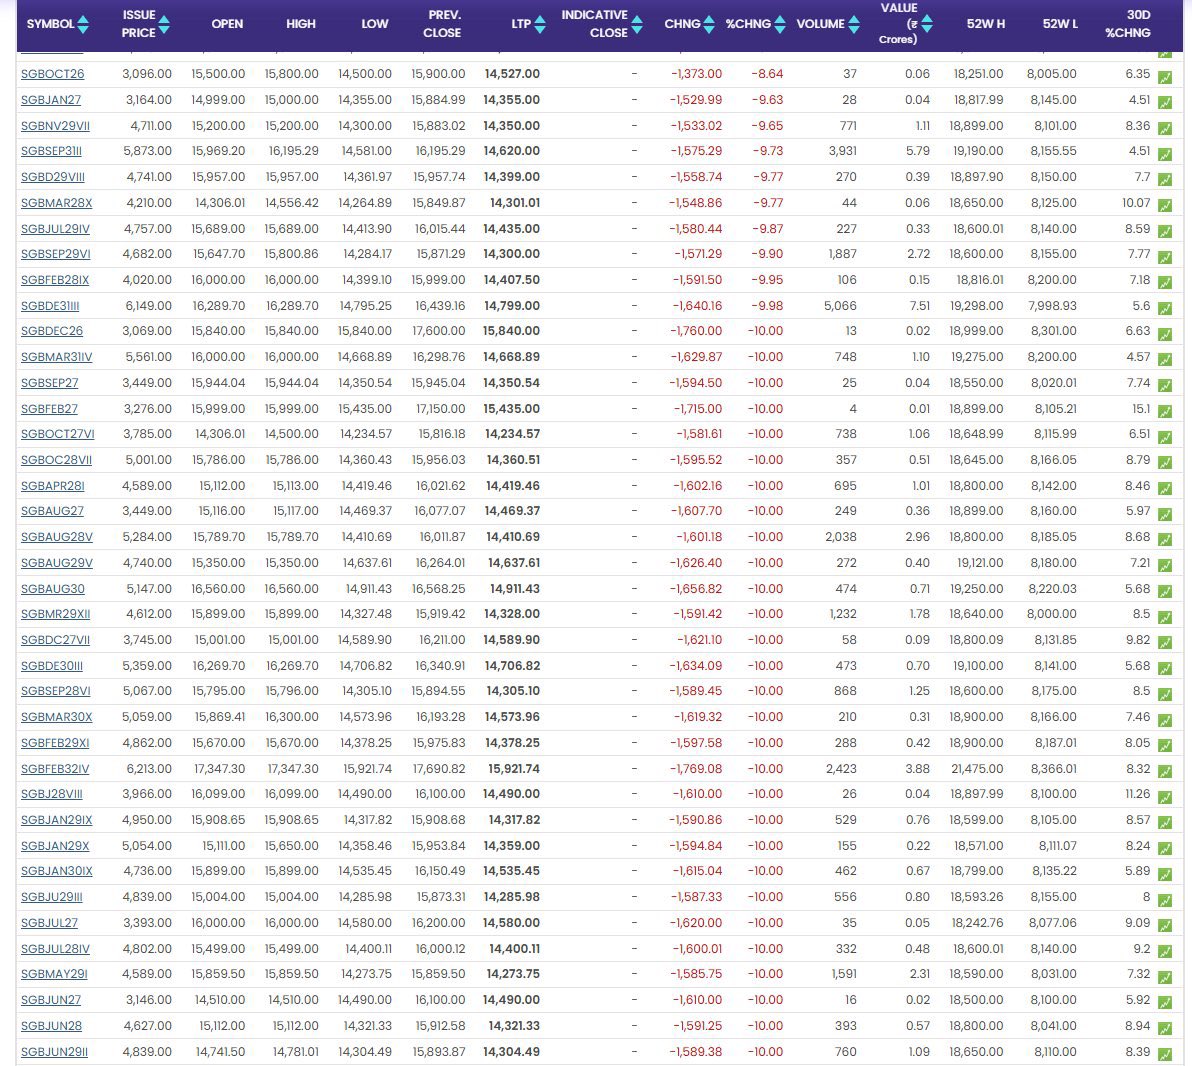Open the SGBD29VIII symbol link
This screenshot has width=1192, height=1066.
52,176
